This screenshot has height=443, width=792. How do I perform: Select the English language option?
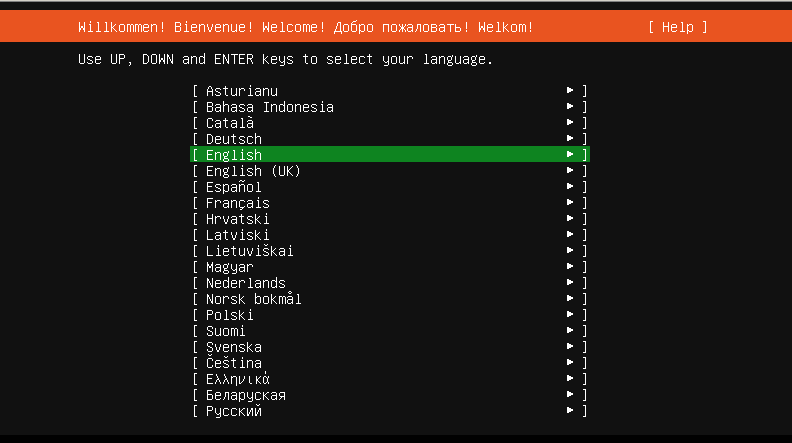pyautogui.click(x=234, y=155)
